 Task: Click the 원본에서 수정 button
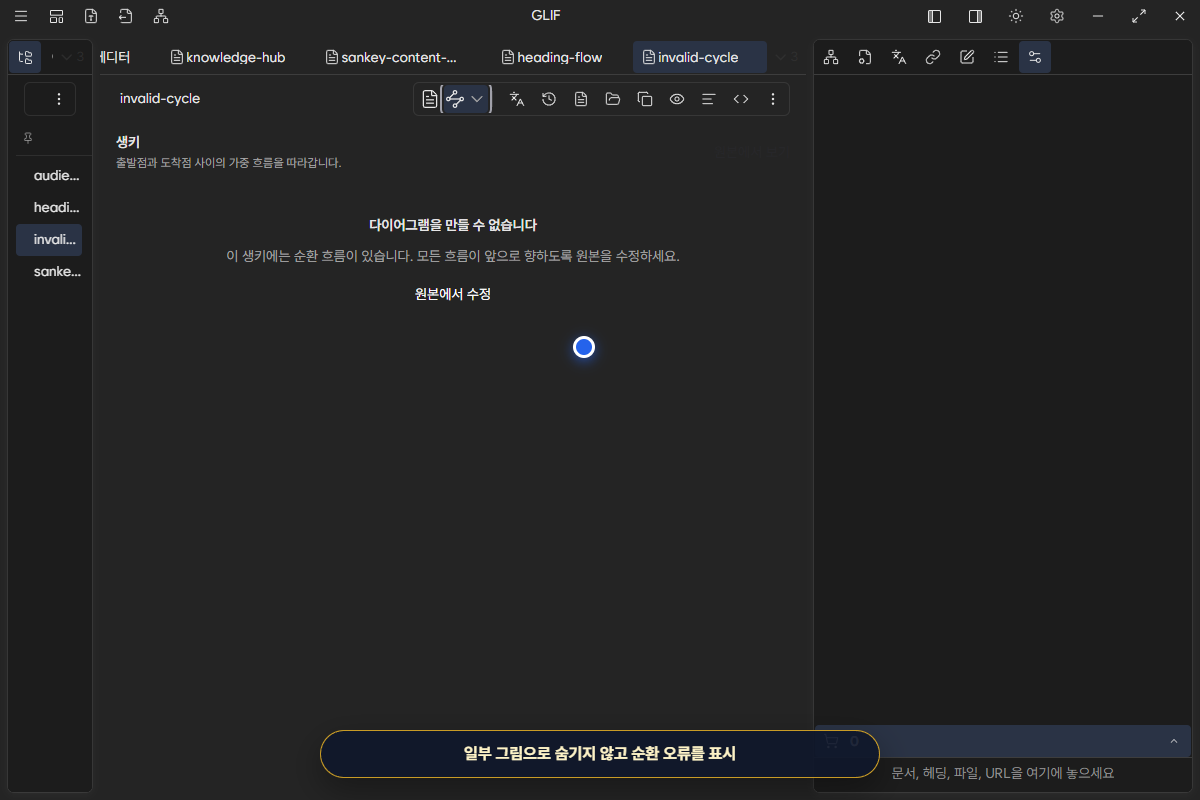click(x=453, y=294)
